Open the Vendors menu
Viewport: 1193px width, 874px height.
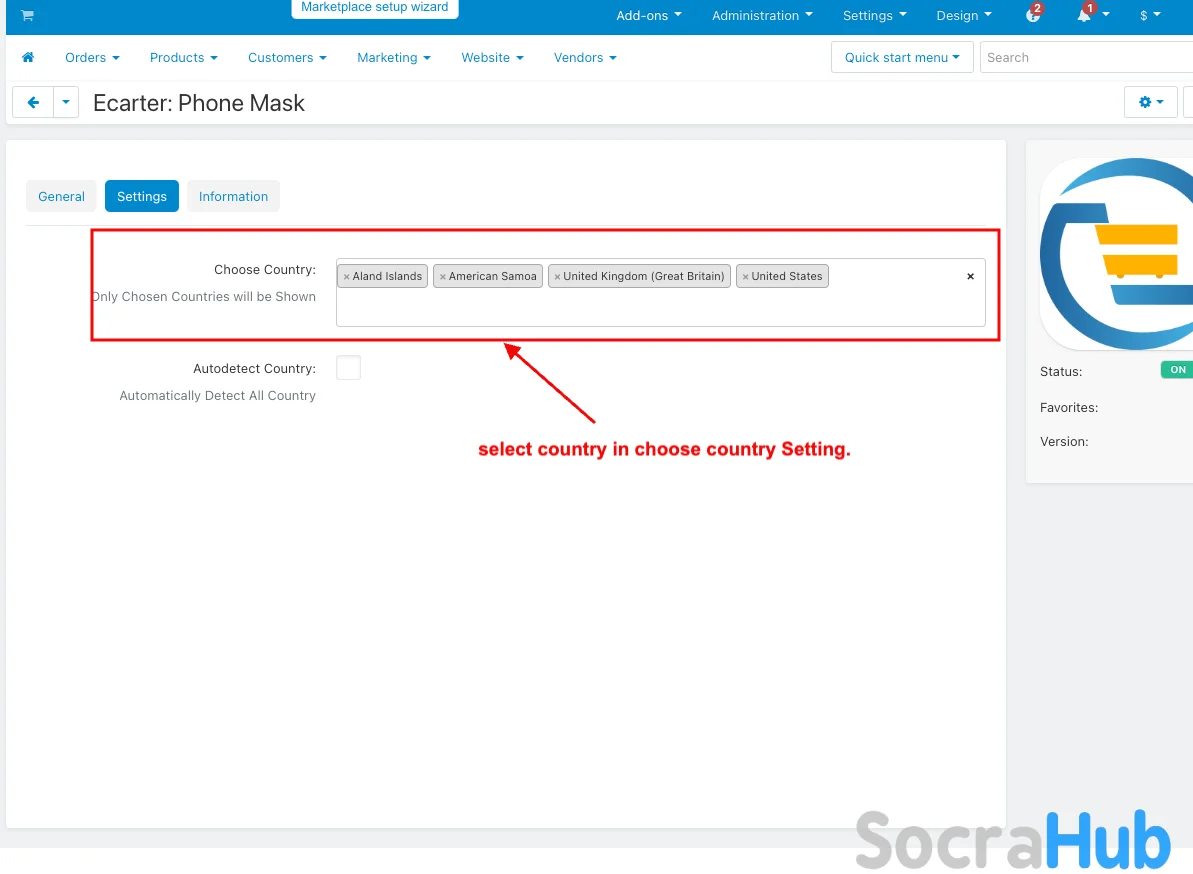tap(584, 57)
